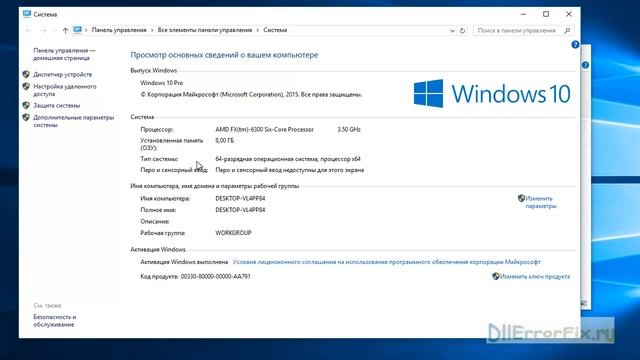Select the Microsoft Corporation copyright line
This screenshot has height=360, width=640.
(x=251, y=94)
